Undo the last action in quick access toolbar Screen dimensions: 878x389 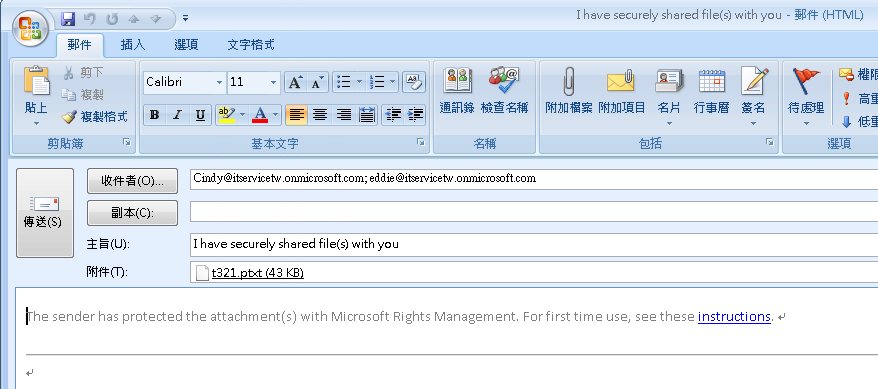pyautogui.click(x=90, y=19)
